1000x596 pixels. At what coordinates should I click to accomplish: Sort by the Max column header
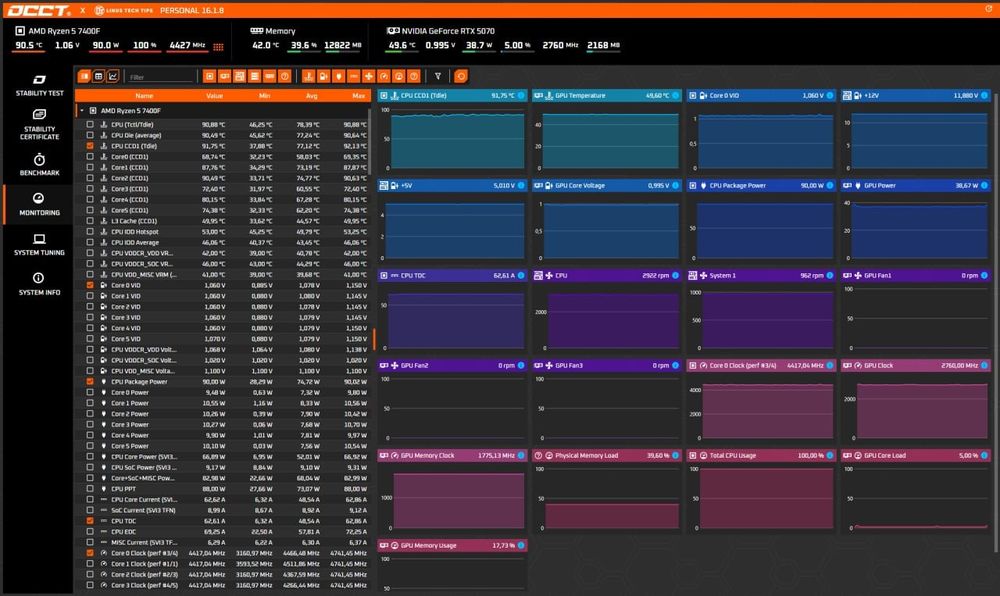[x=358, y=96]
